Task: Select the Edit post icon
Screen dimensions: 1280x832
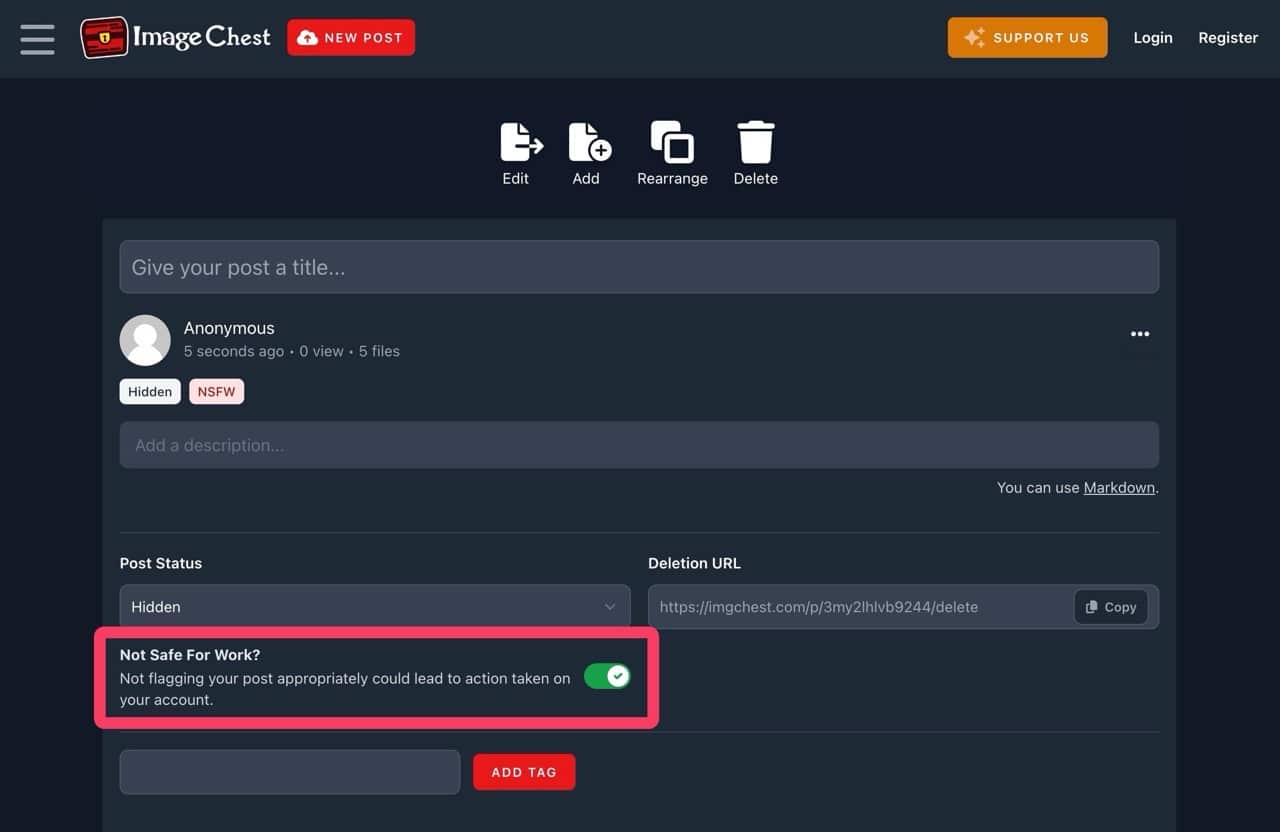Action: [519, 142]
